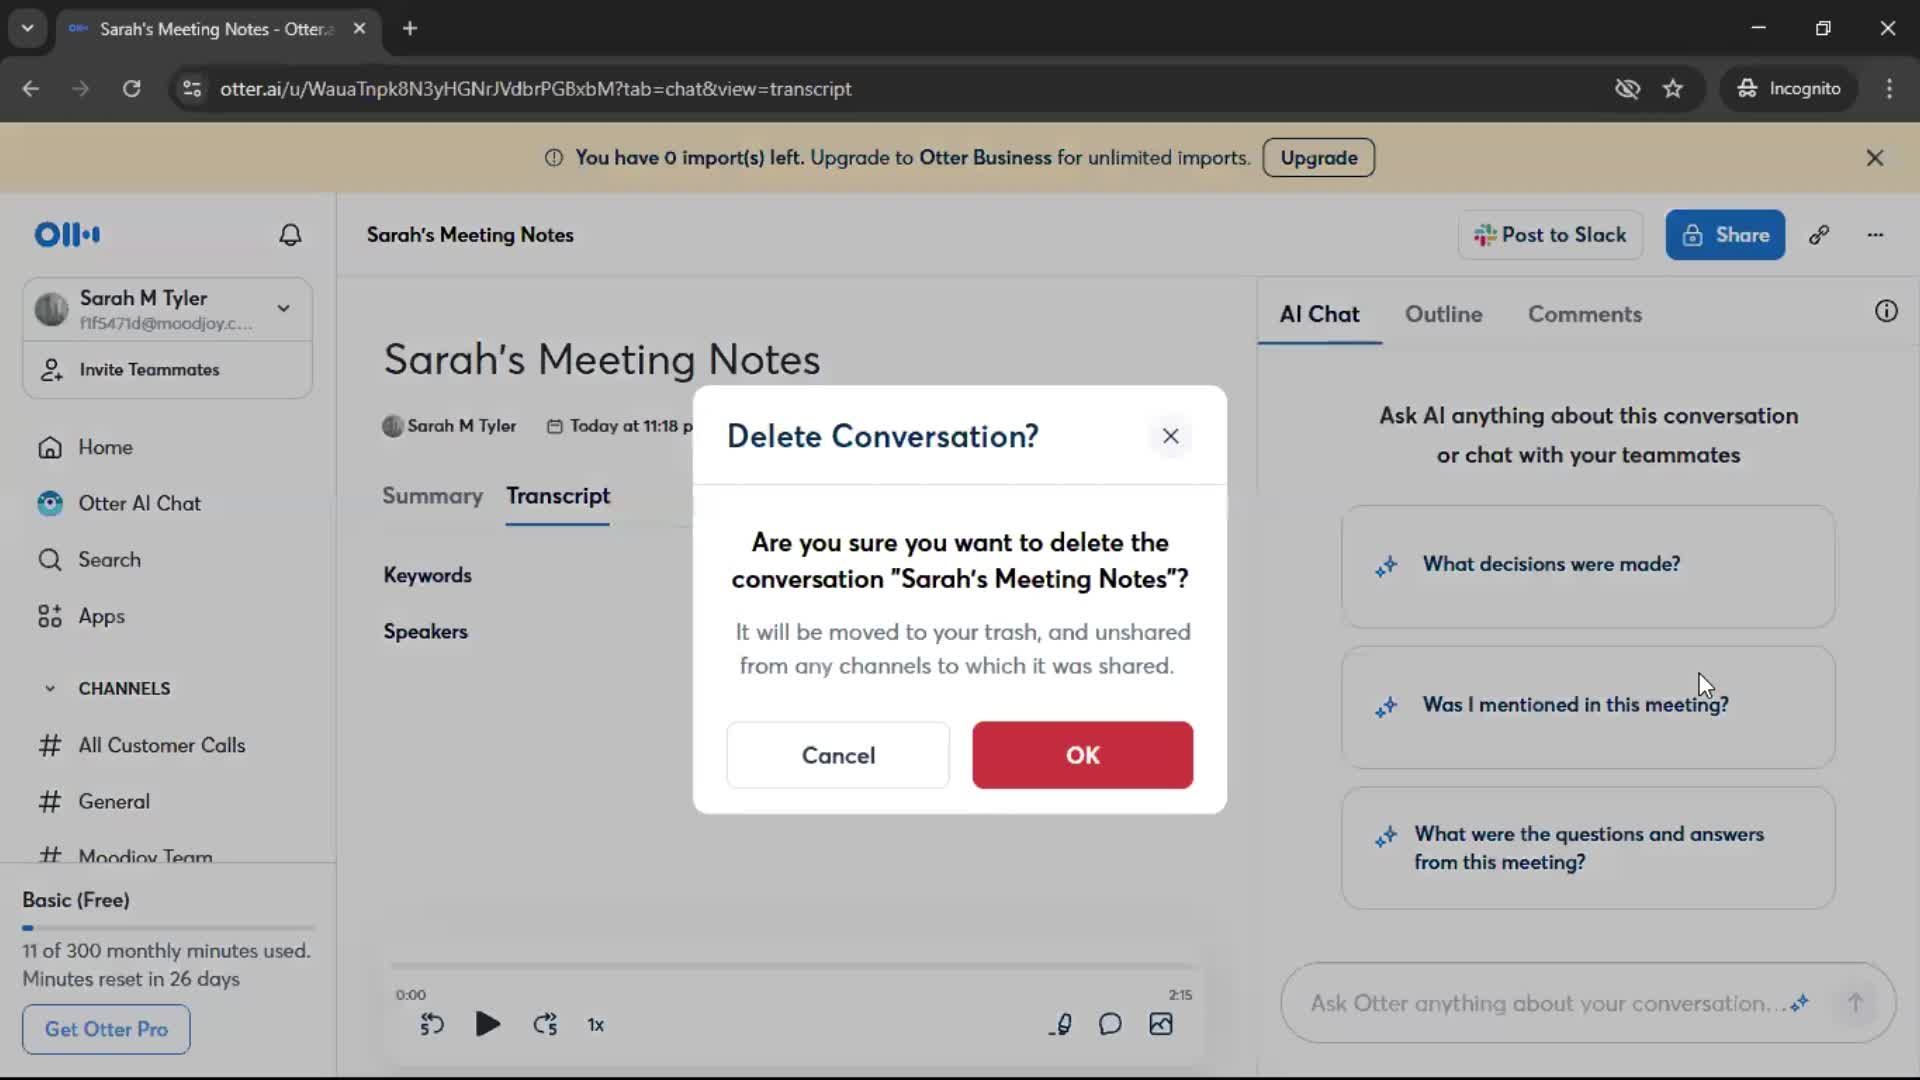Confirm deletion with the red OK button
Screen dimensions: 1920x1080
pos(1082,755)
